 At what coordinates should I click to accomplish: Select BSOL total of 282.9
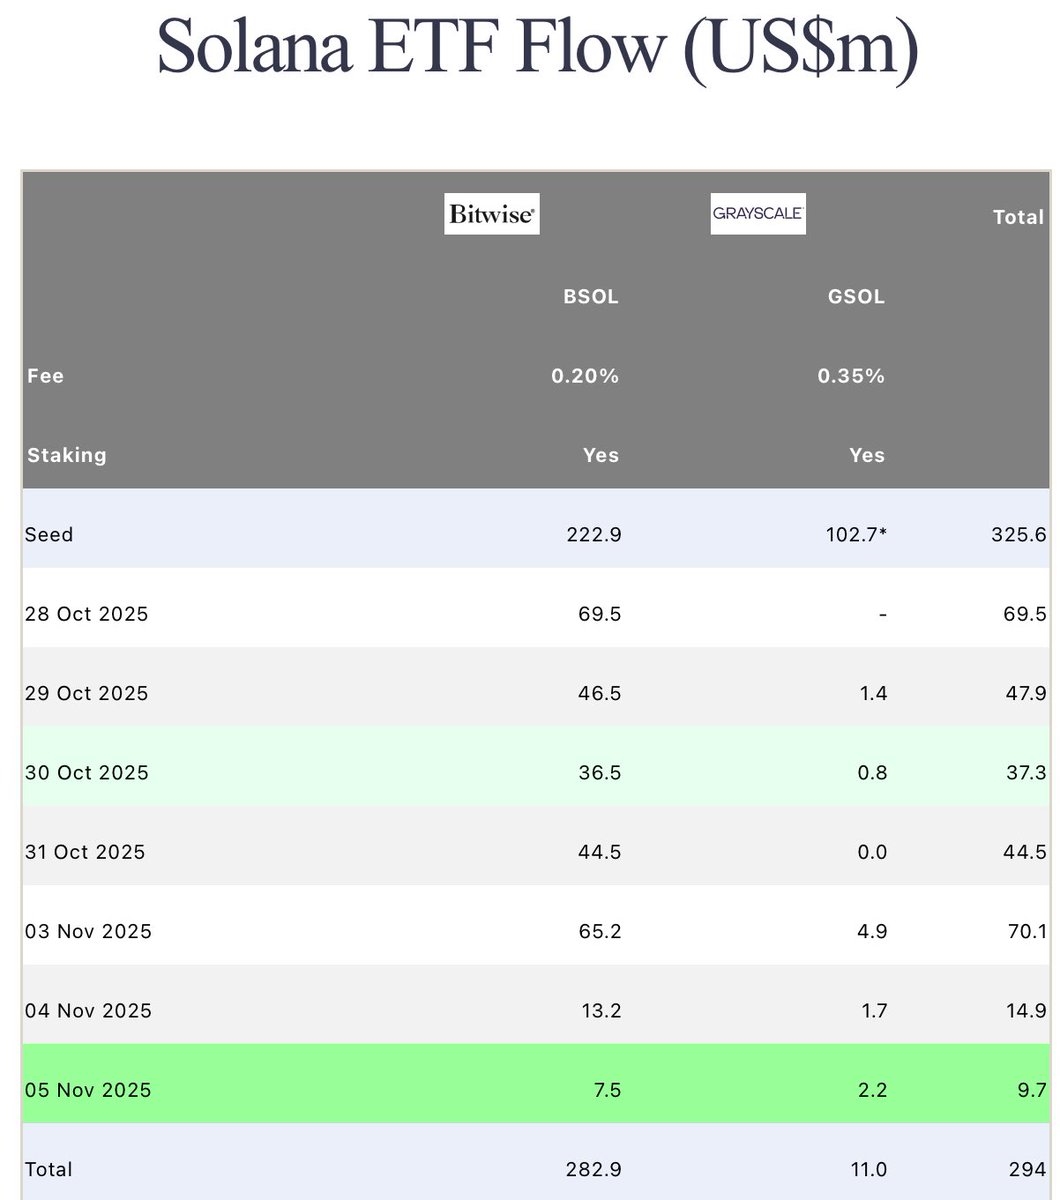point(594,1169)
